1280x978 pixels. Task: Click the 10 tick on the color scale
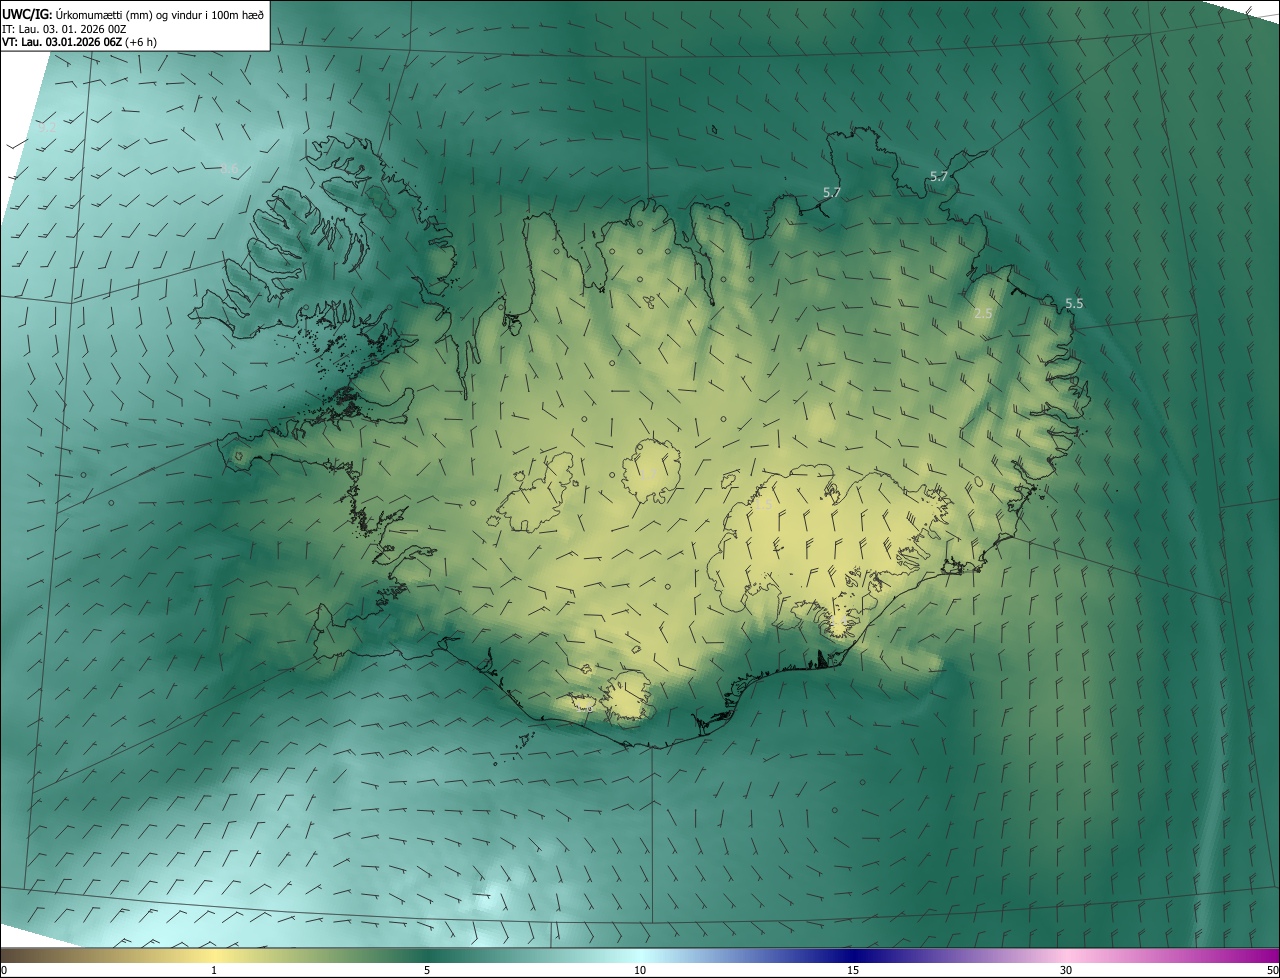point(640,970)
